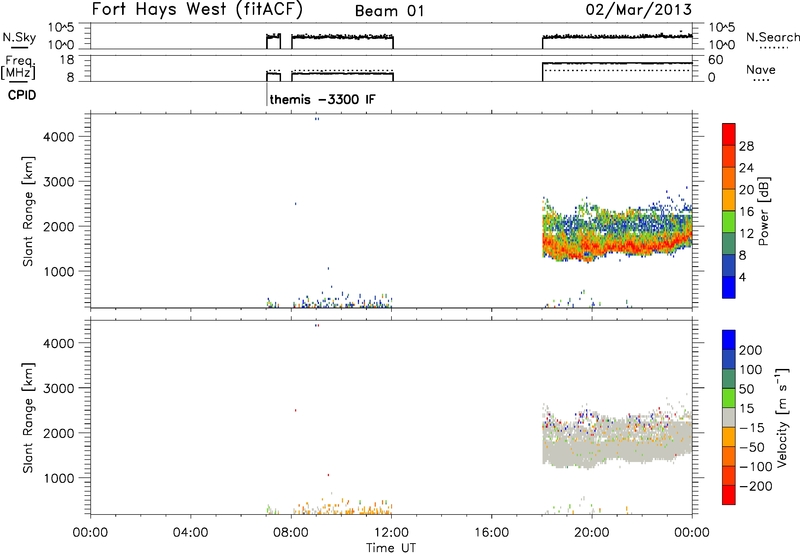Screen dimensions: 800x554
Task: Click the 'N.Sky' axis label
Action: coord(19,37)
